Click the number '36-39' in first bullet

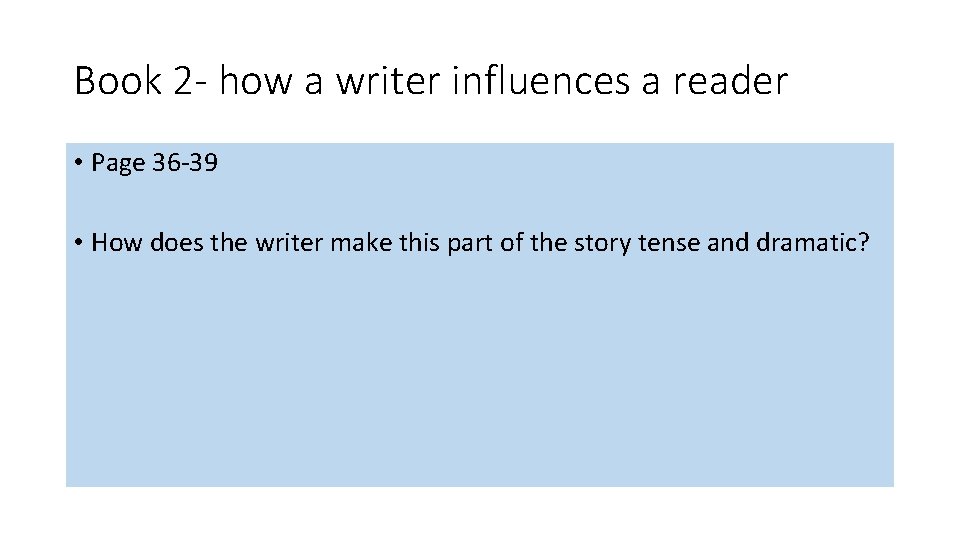184,163
